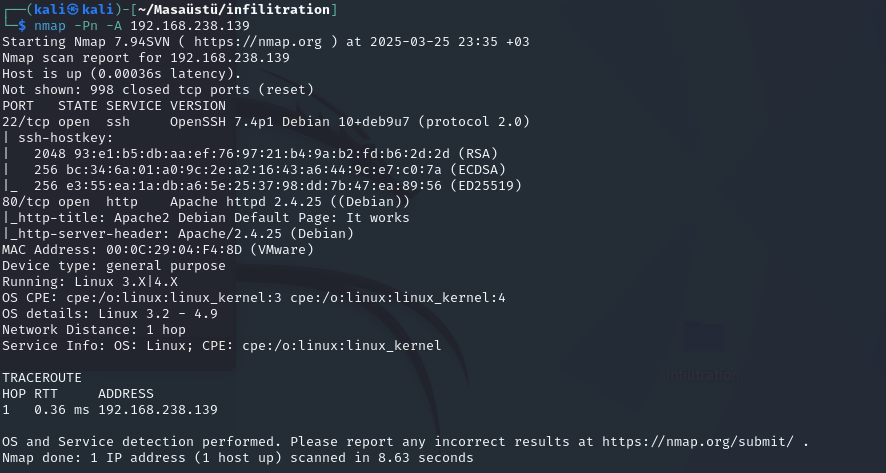Click the -A flag in the command
The width and height of the screenshot is (886, 473).
(114, 26)
